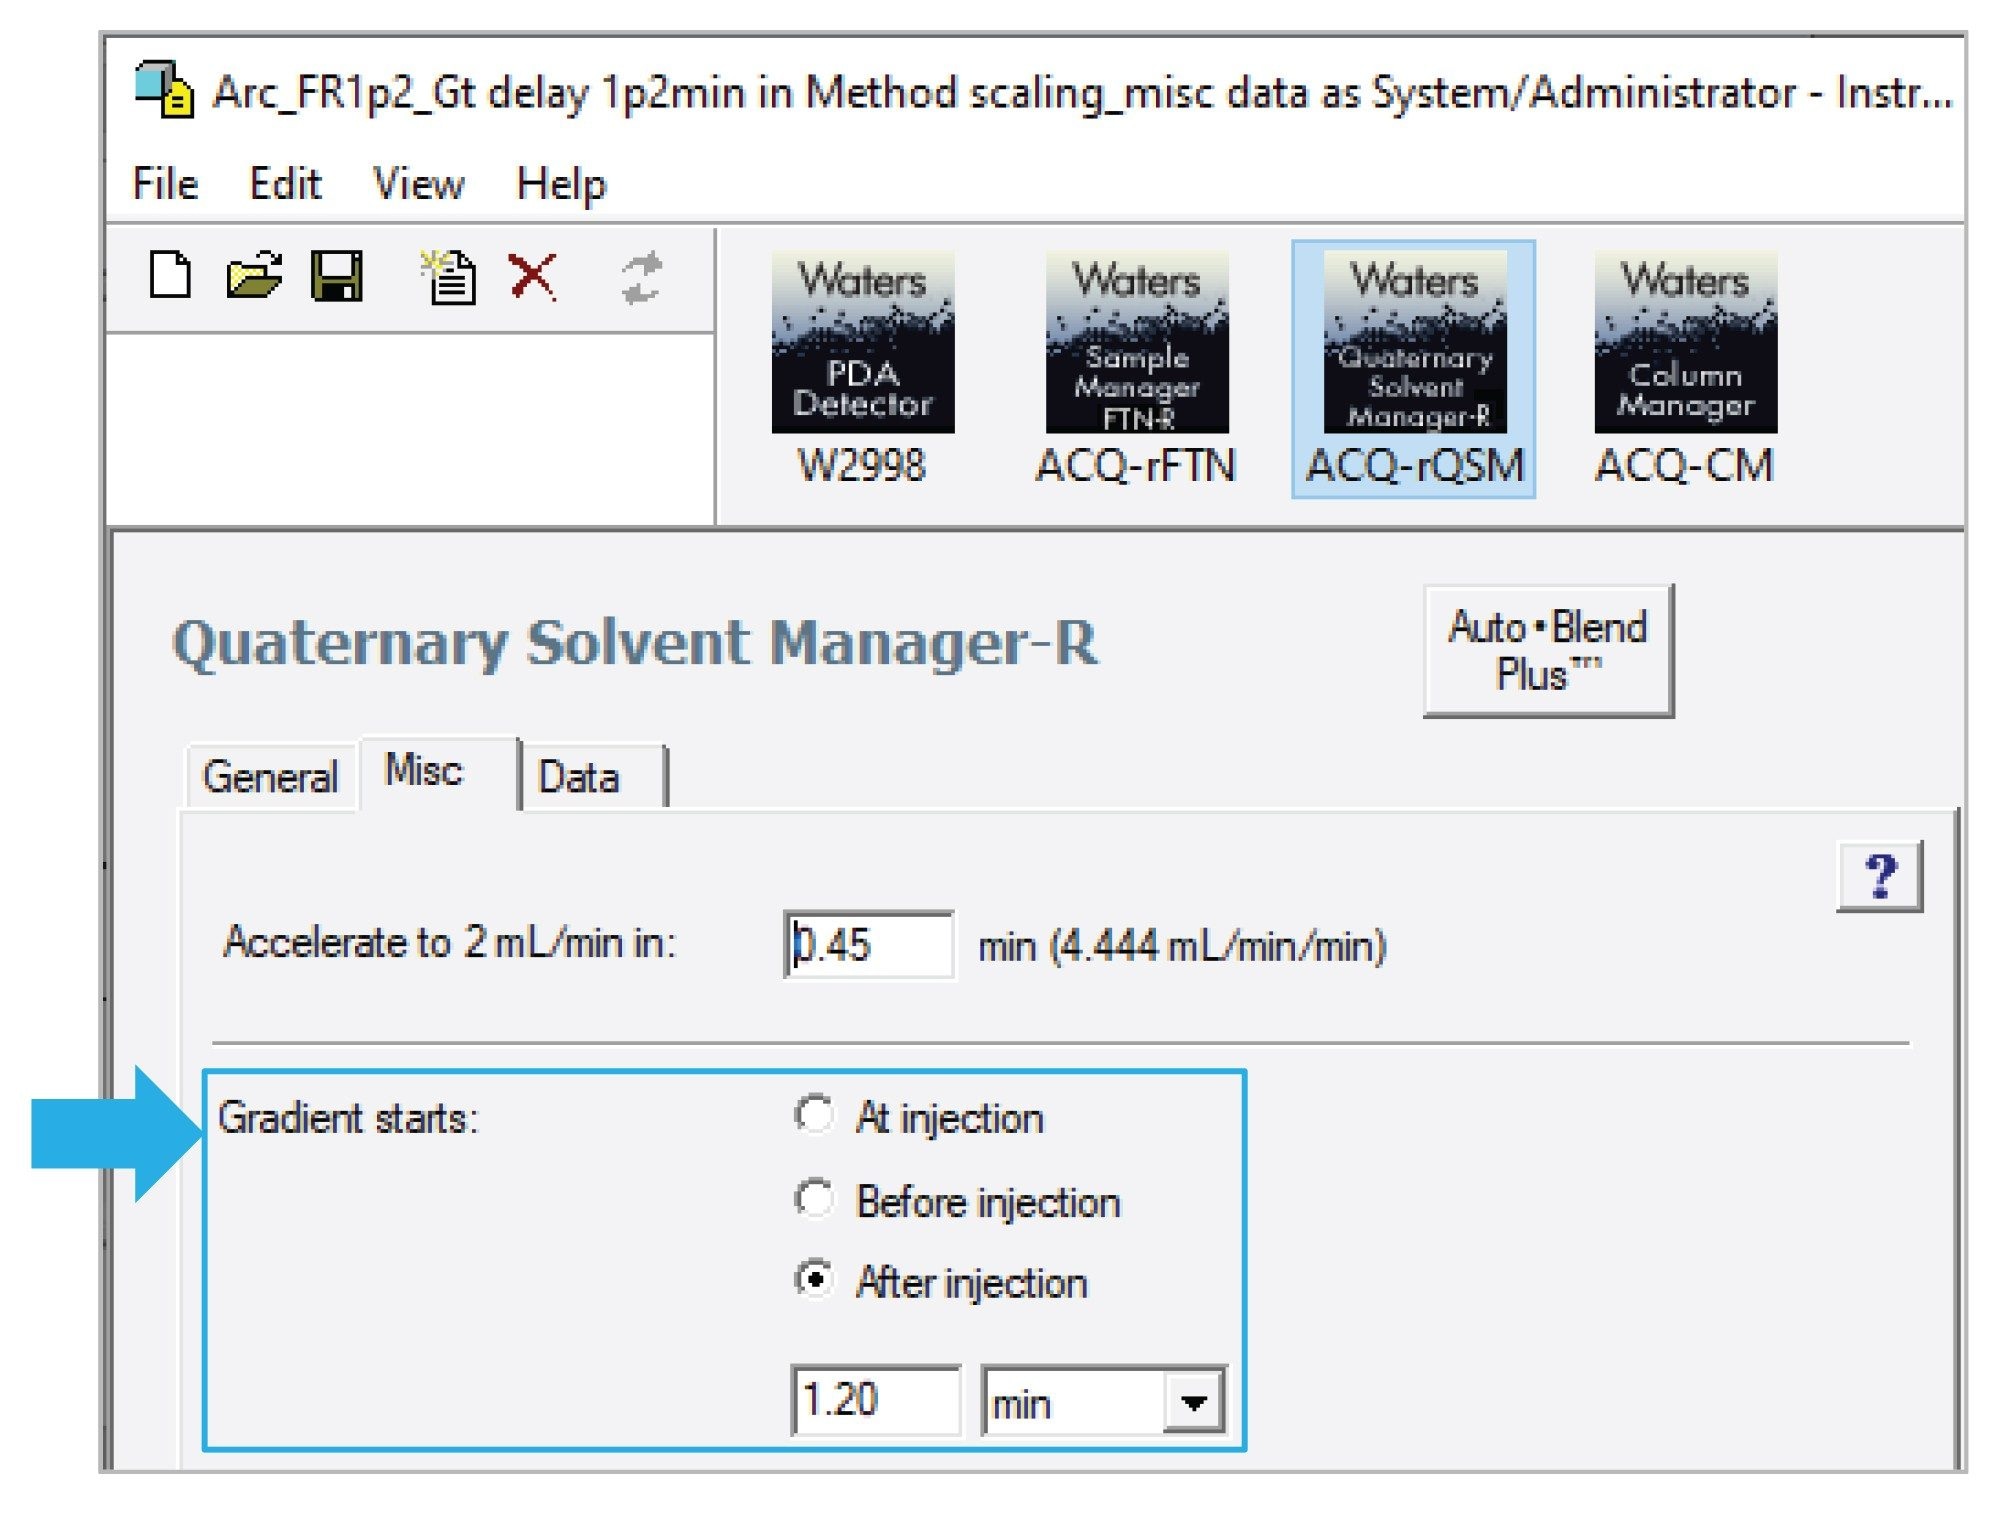This screenshot has height=1516, width=2000.
Task: Open the File menu
Action: point(165,183)
